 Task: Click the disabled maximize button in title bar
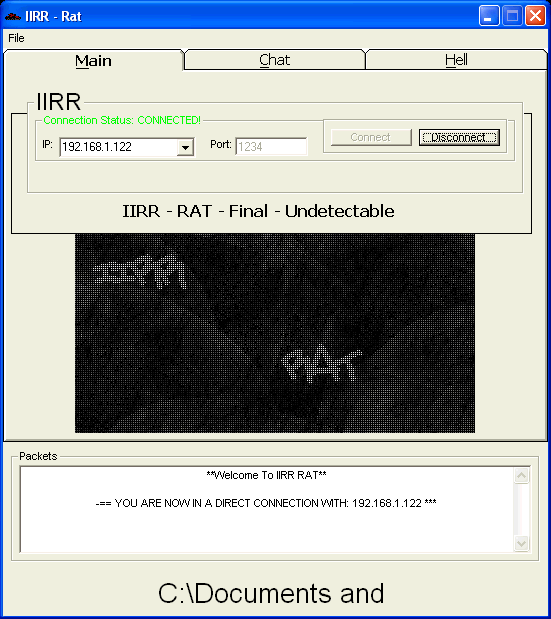(512, 16)
